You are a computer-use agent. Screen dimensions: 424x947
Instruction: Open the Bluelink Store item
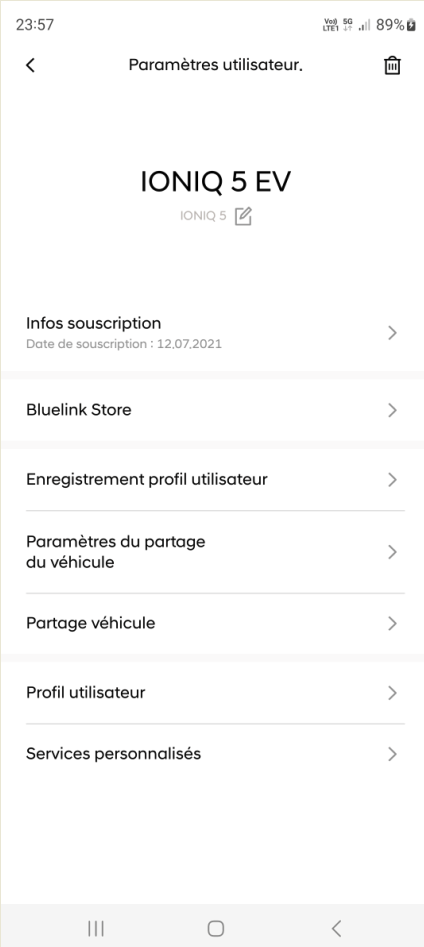point(212,410)
